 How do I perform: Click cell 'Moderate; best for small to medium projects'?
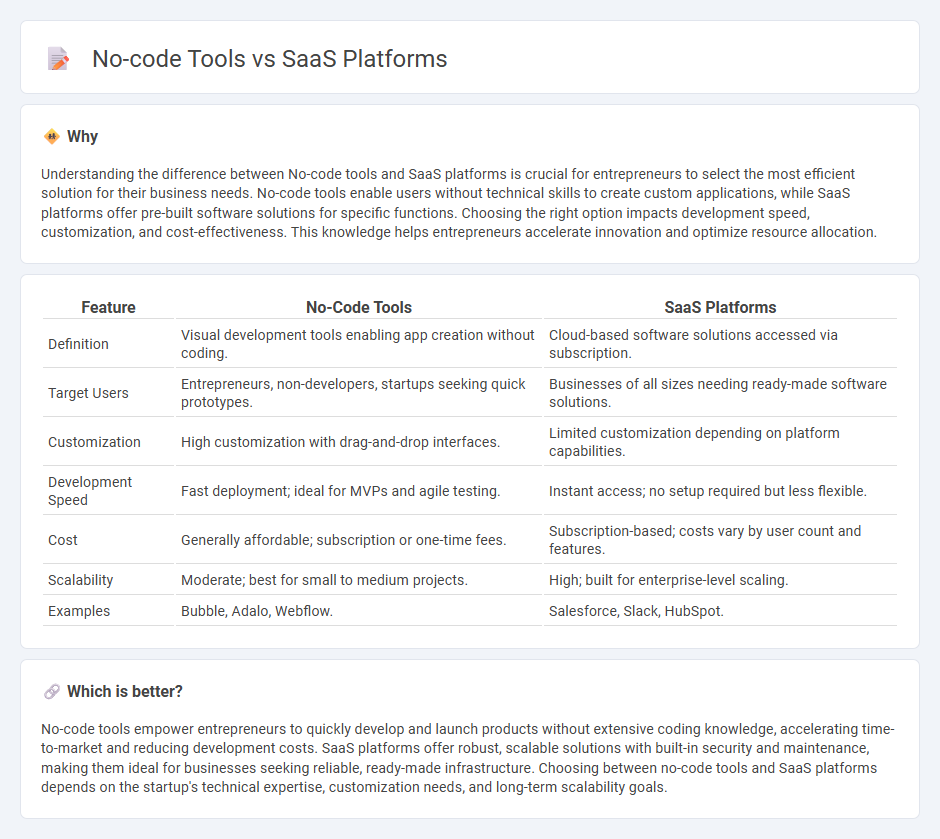coord(358,580)
